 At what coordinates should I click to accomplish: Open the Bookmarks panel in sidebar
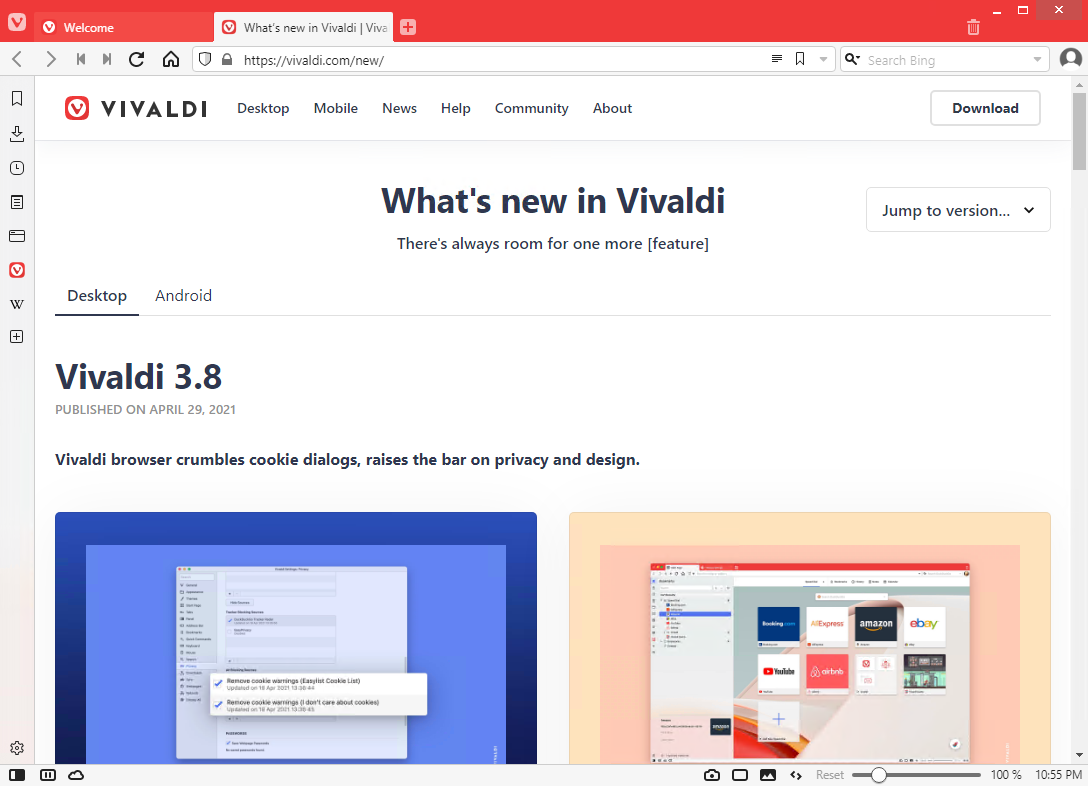coord(17,99)
